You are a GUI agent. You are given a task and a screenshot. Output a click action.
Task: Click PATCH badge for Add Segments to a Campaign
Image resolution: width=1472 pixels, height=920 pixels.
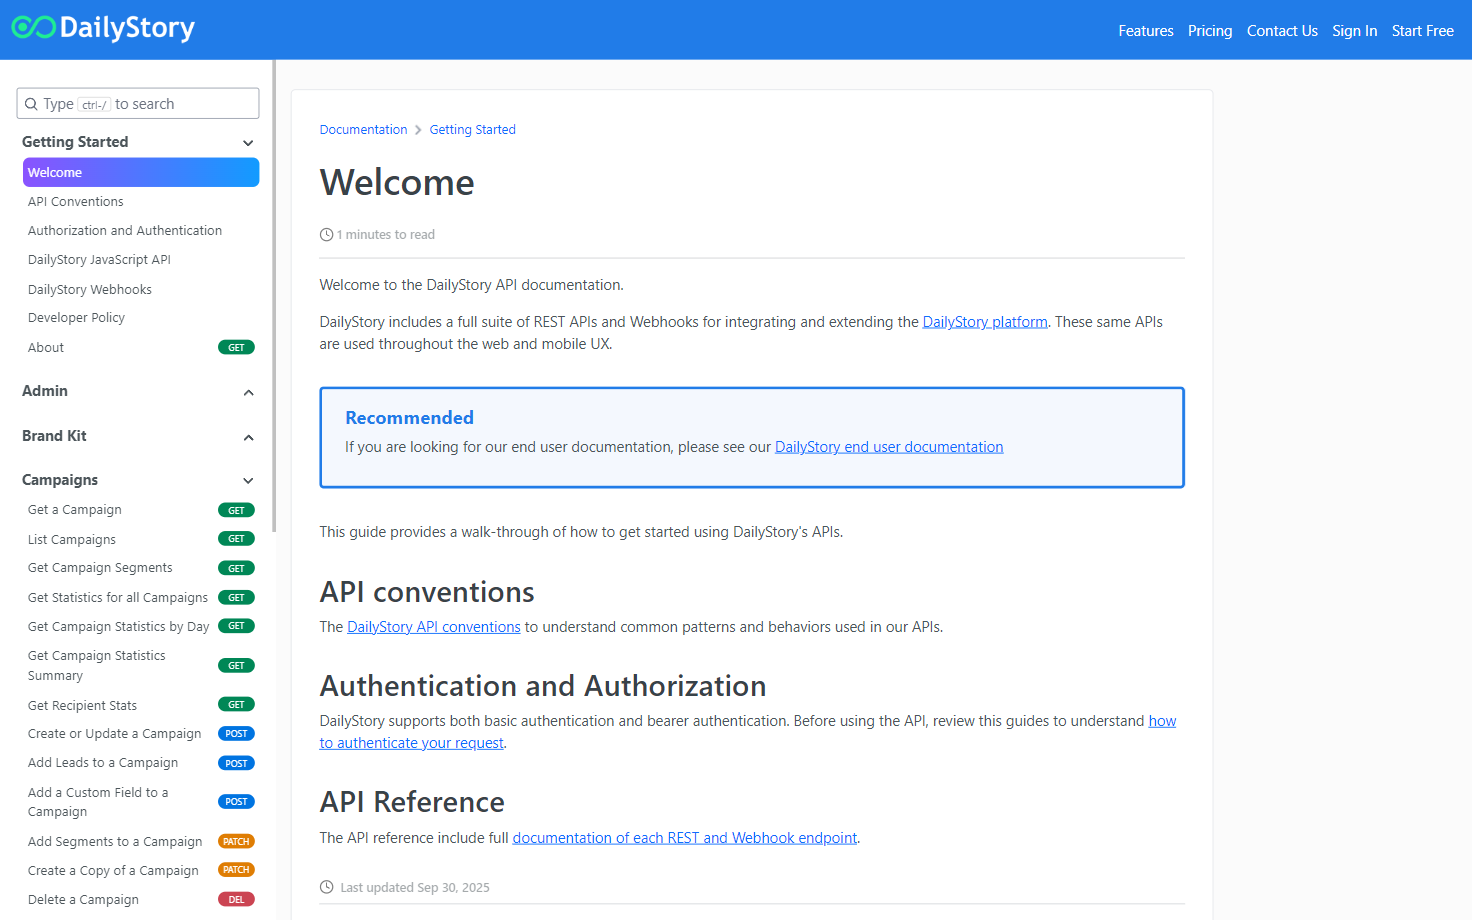click(x=236, y=842)
